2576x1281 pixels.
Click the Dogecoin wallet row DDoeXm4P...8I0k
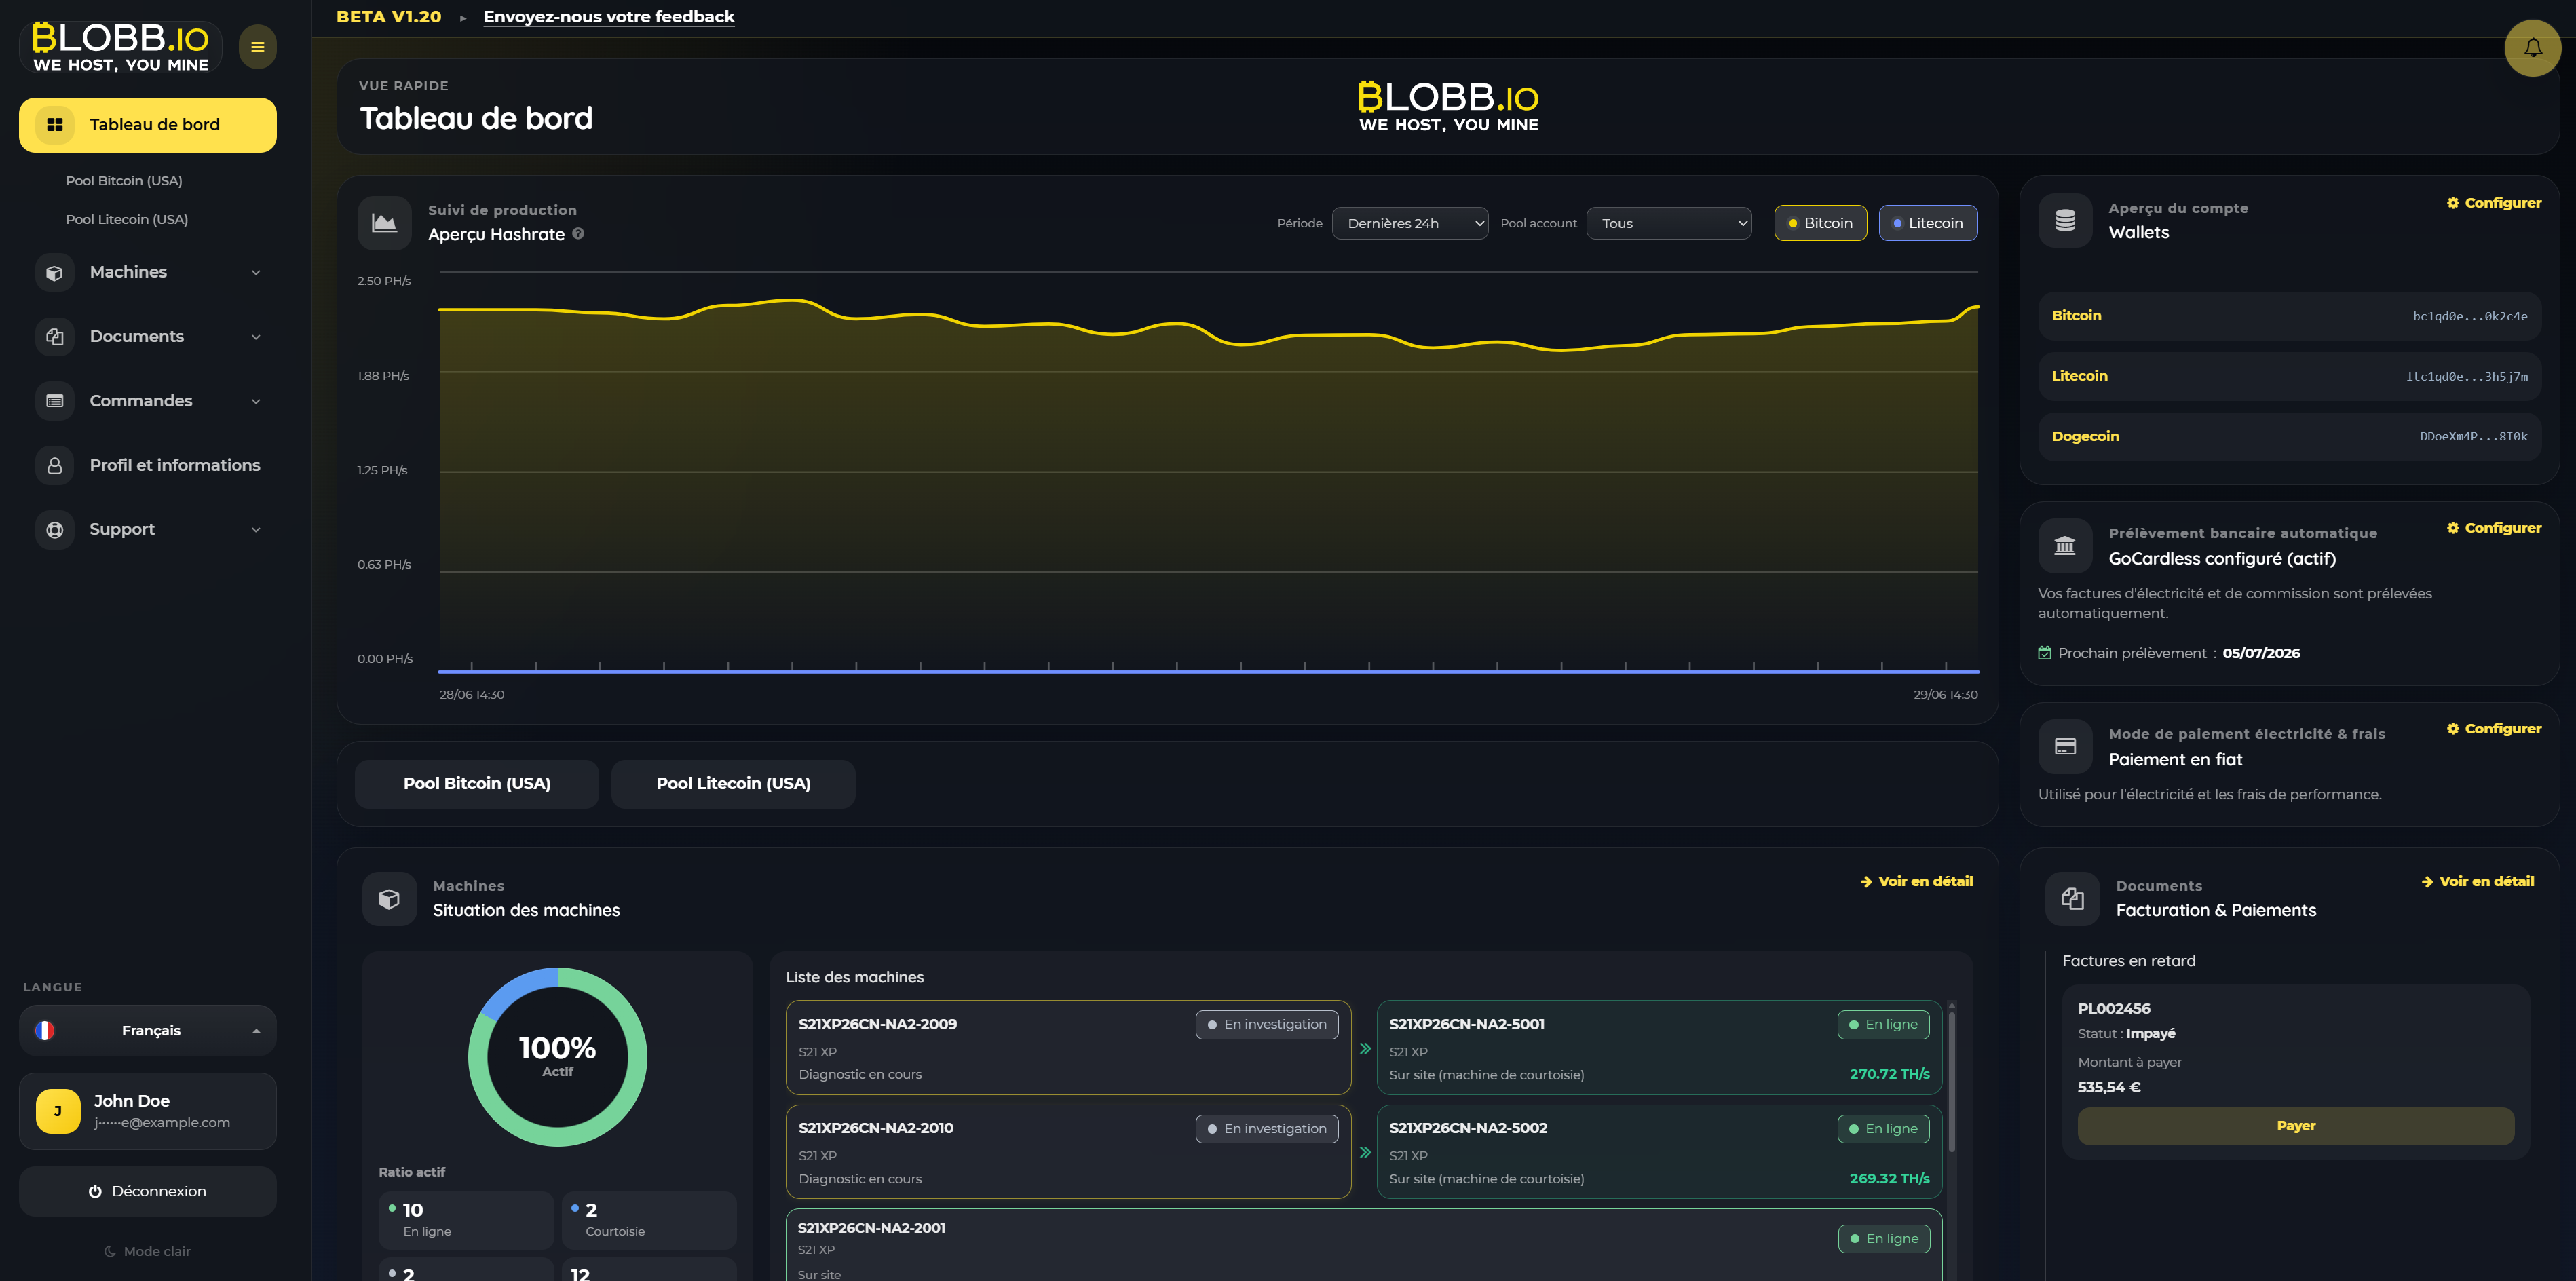[2290, 436]
